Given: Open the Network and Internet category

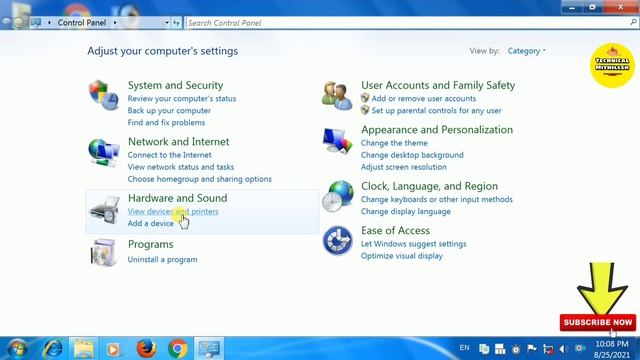Looking at the screenshot, I should point(178,142).
